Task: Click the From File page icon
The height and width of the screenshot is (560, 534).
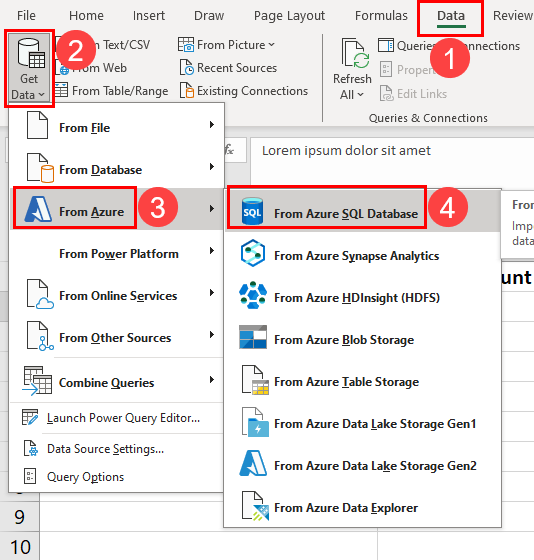Action: pyautogui.click(x=37, y=125)
